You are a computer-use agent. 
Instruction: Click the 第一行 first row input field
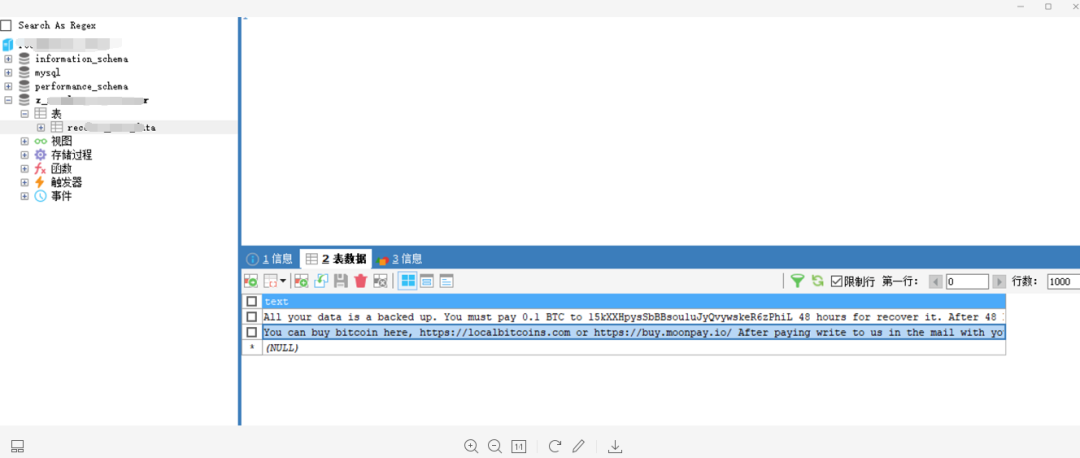point(966,282)
